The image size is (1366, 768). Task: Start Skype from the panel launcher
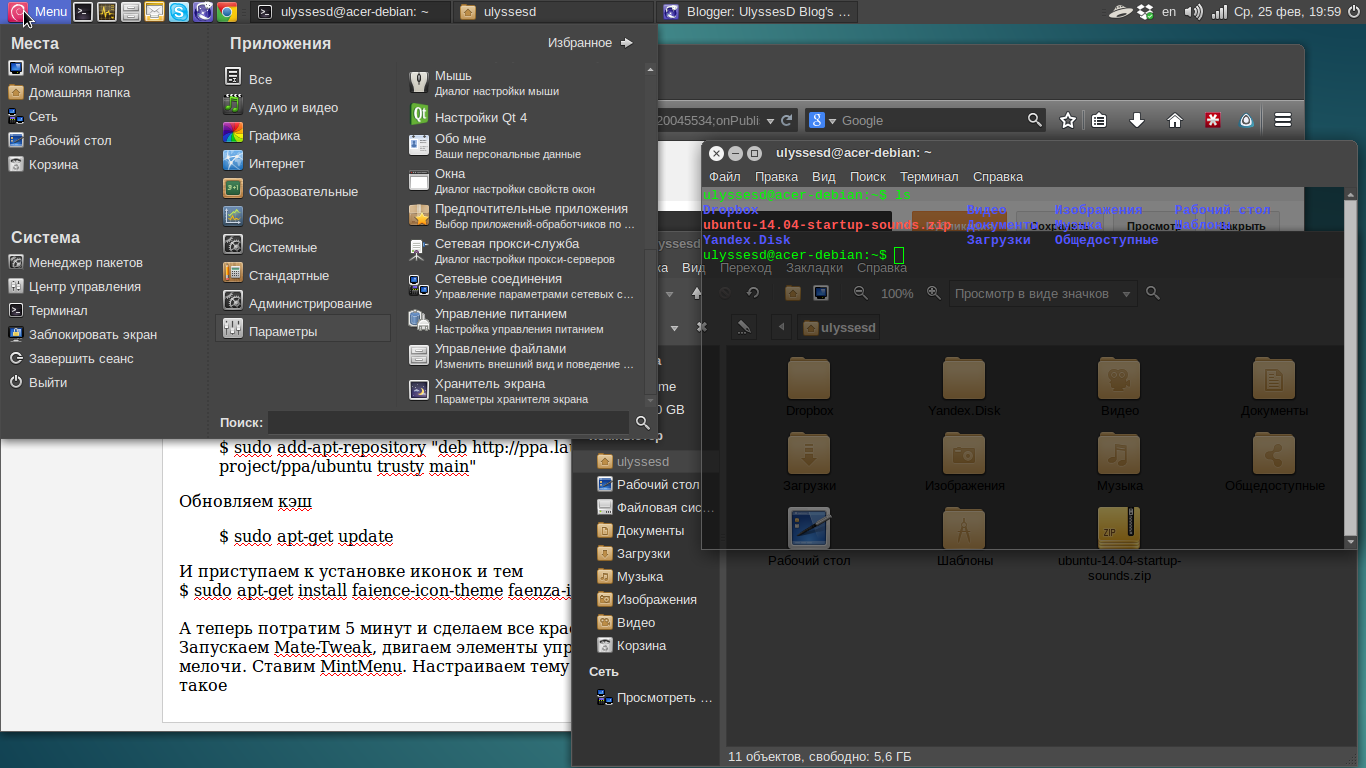pyautogui.click(x=179, y=12)
